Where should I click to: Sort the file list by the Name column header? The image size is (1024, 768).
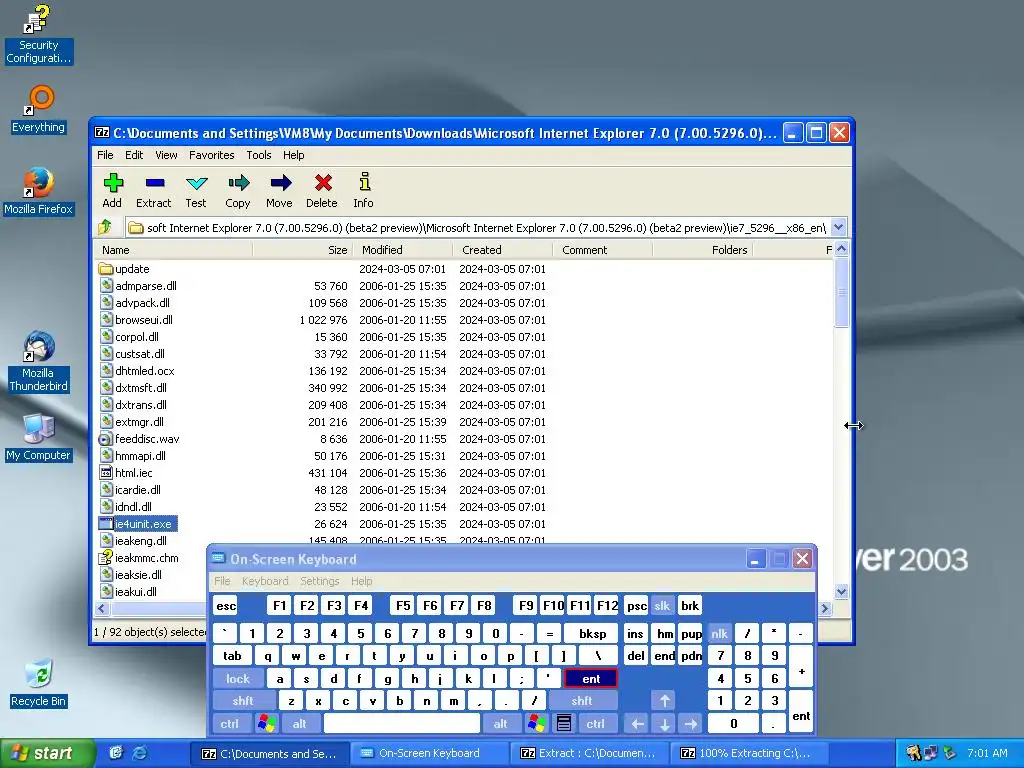(174, 249)
